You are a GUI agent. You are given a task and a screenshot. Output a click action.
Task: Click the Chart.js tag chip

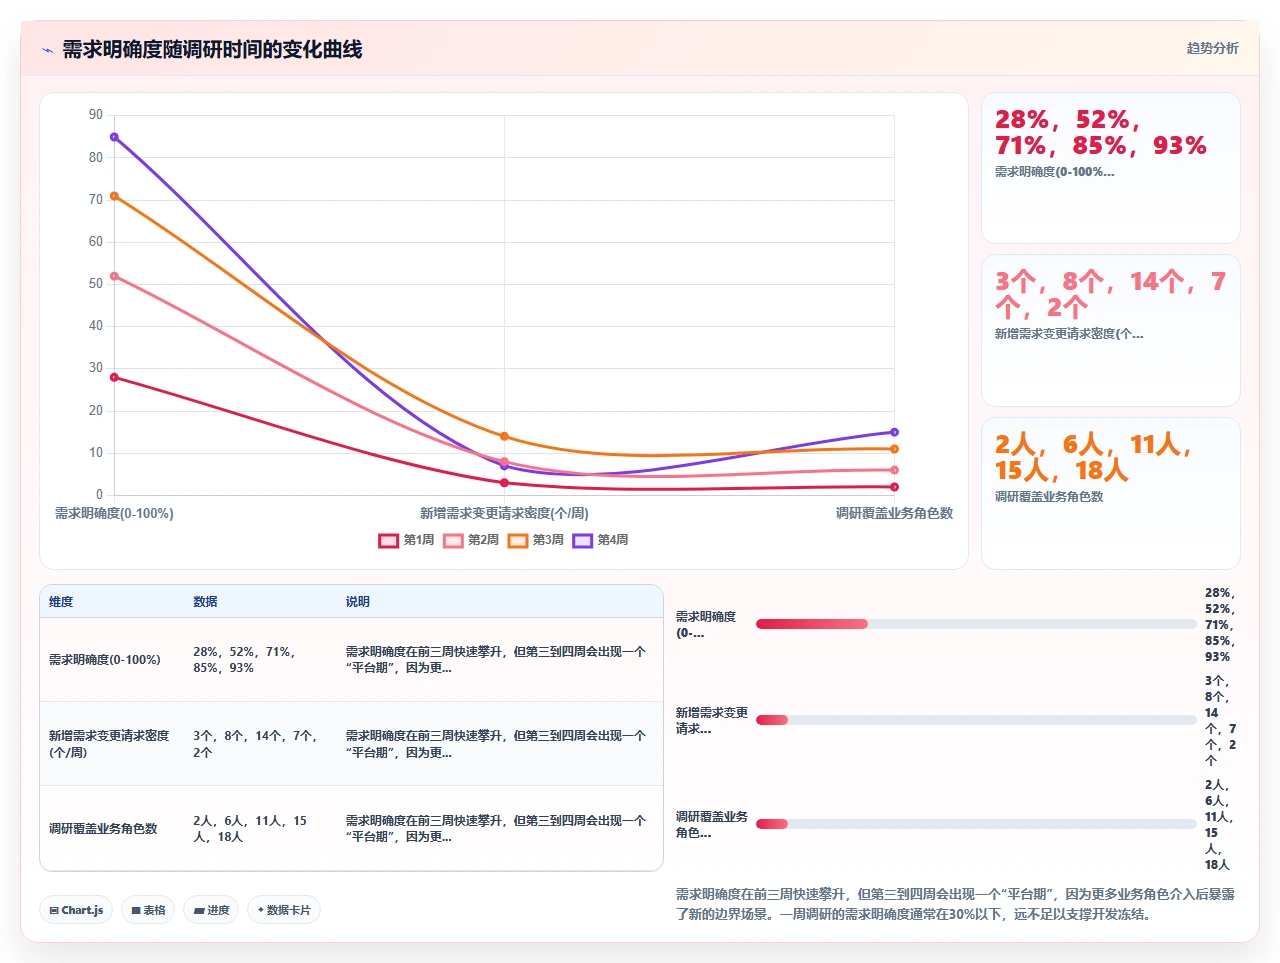pos(76,910)
